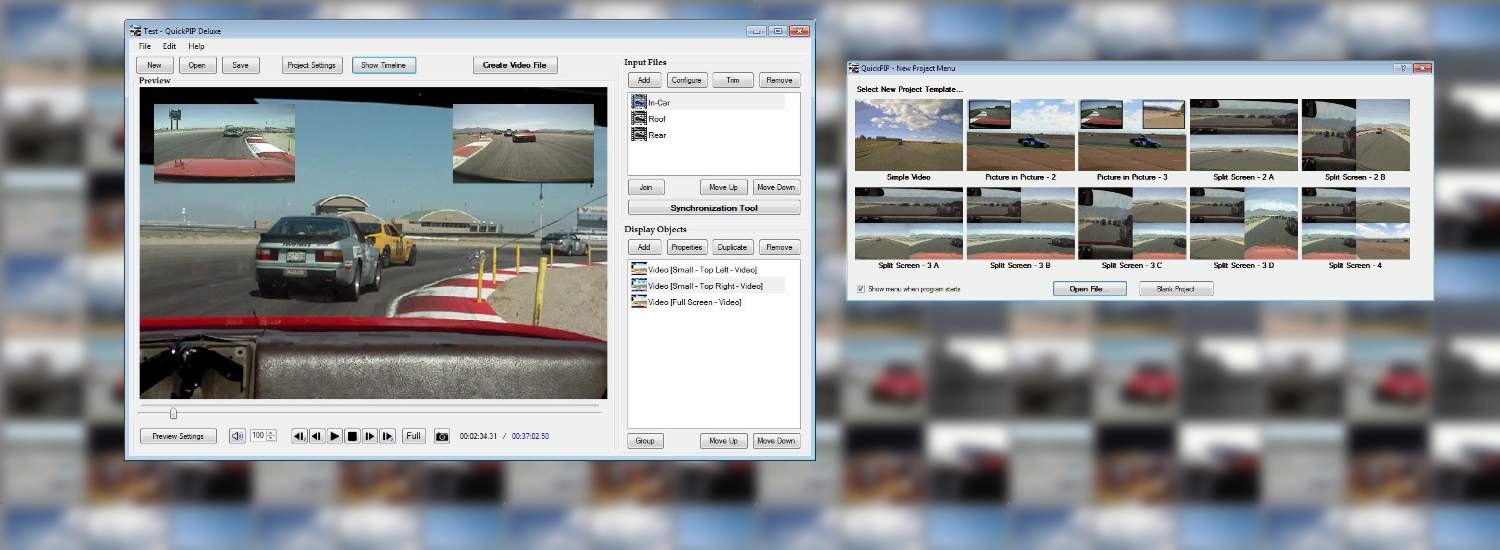Click the Rear input file icon
The width and height of the screenshot is (1500, 550).
(639, 134)
